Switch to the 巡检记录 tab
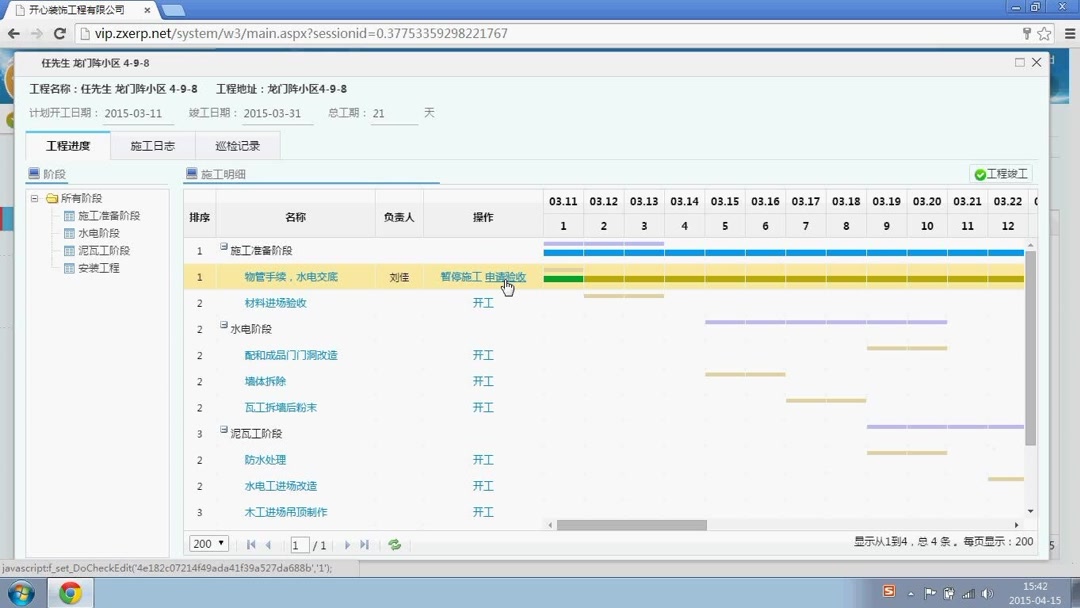 (x=237, y=144)
